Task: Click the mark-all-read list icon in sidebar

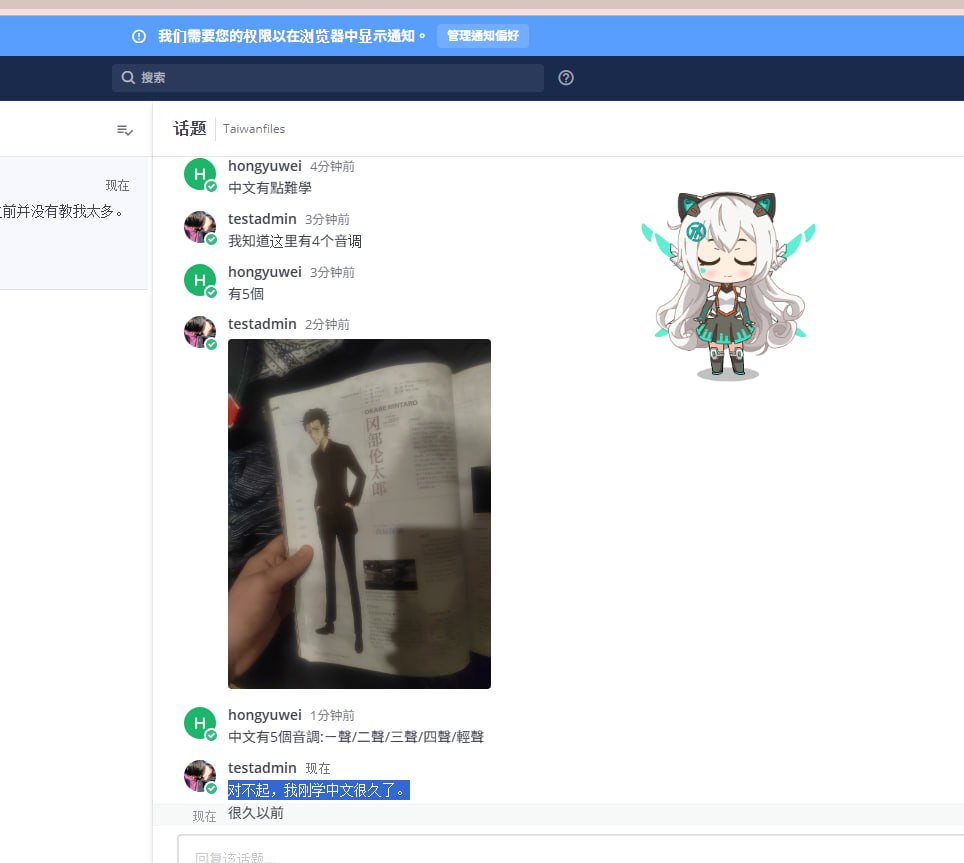Action: tap(125, 130)
